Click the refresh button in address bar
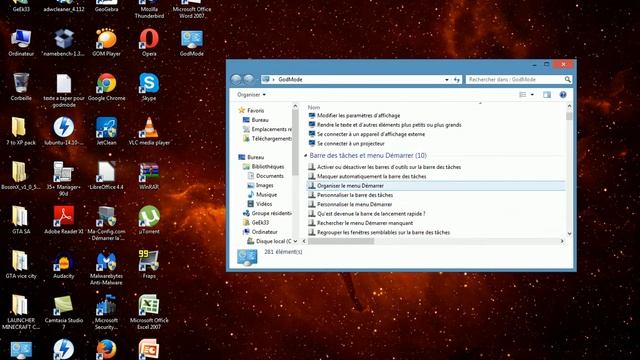Image resolution: width=640 pixels, height=360 pixels. [457, 80]
